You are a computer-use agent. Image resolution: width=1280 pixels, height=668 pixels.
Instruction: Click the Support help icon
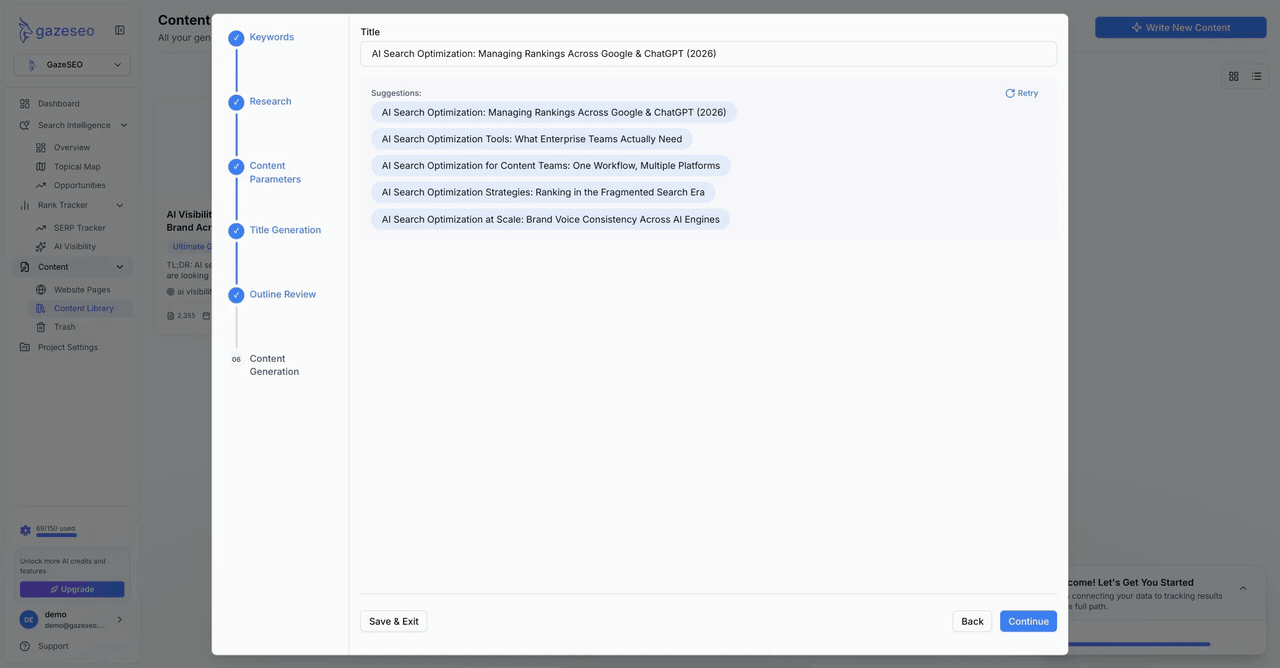tap(25, 646)
